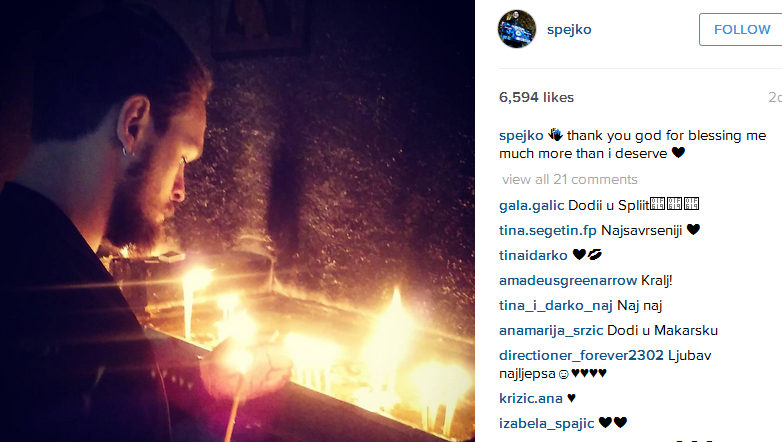Open the krizic.ana commenter profile
Viewport: 782px width, 442px height.
pyautogui.click(x=531, y=398)
